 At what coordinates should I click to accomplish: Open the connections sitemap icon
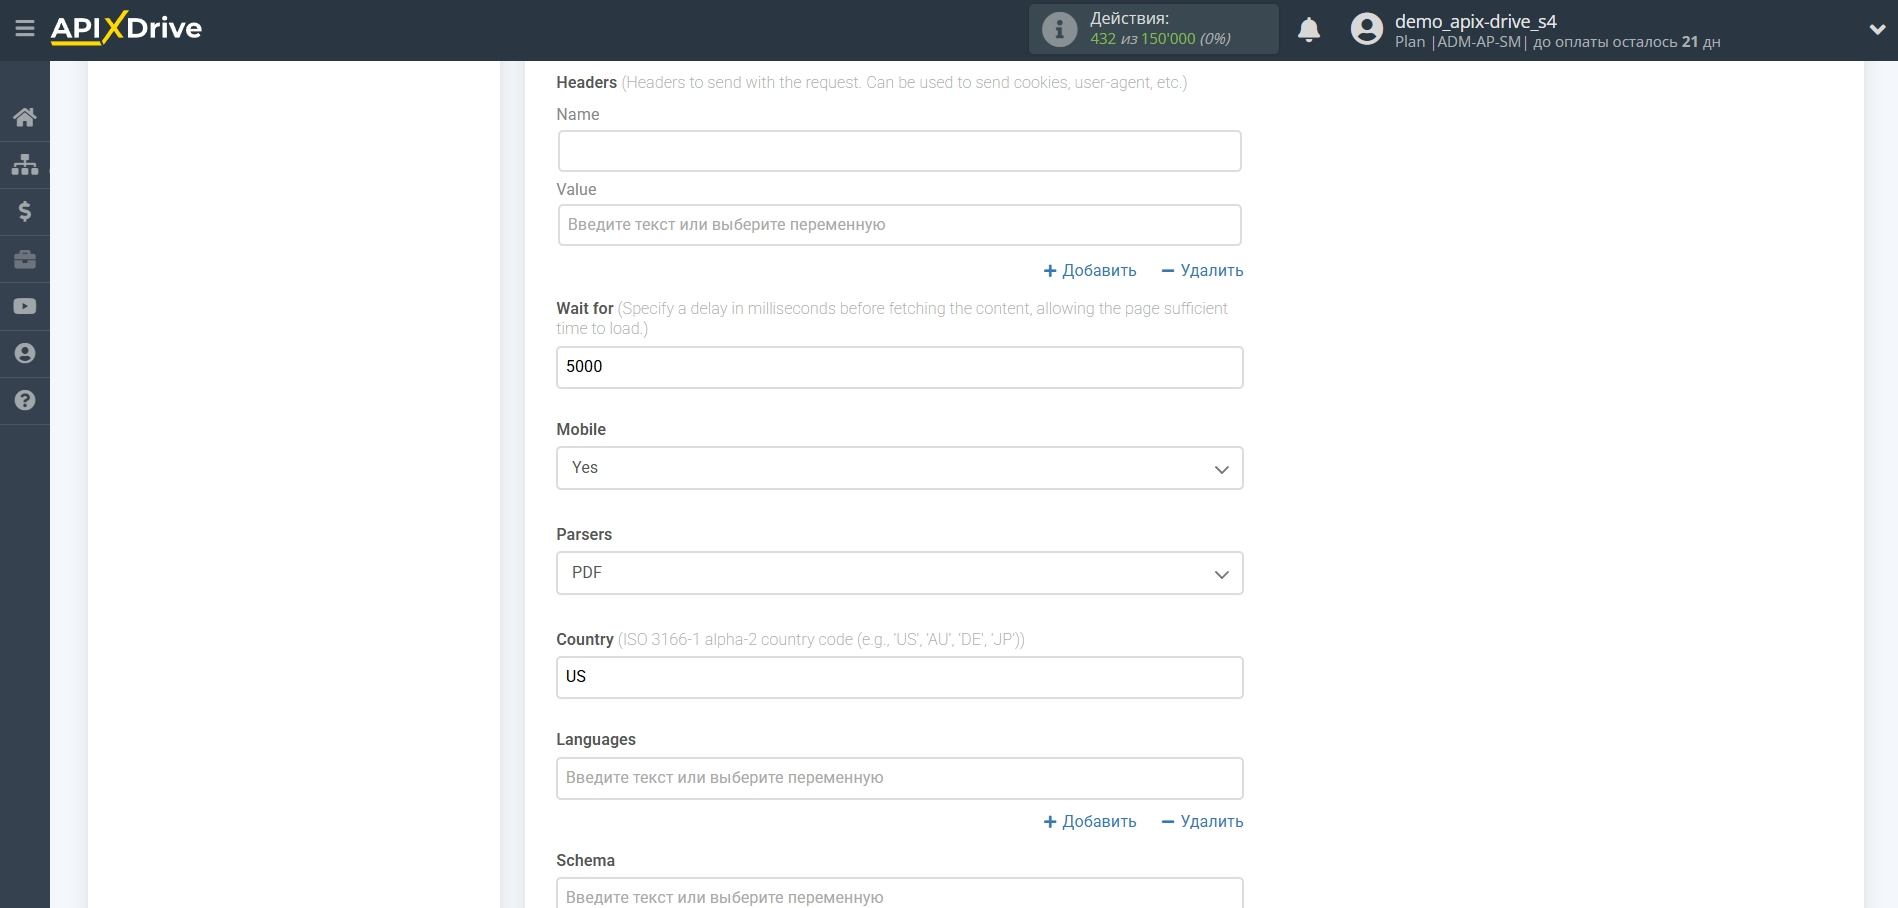pos(25,164)
